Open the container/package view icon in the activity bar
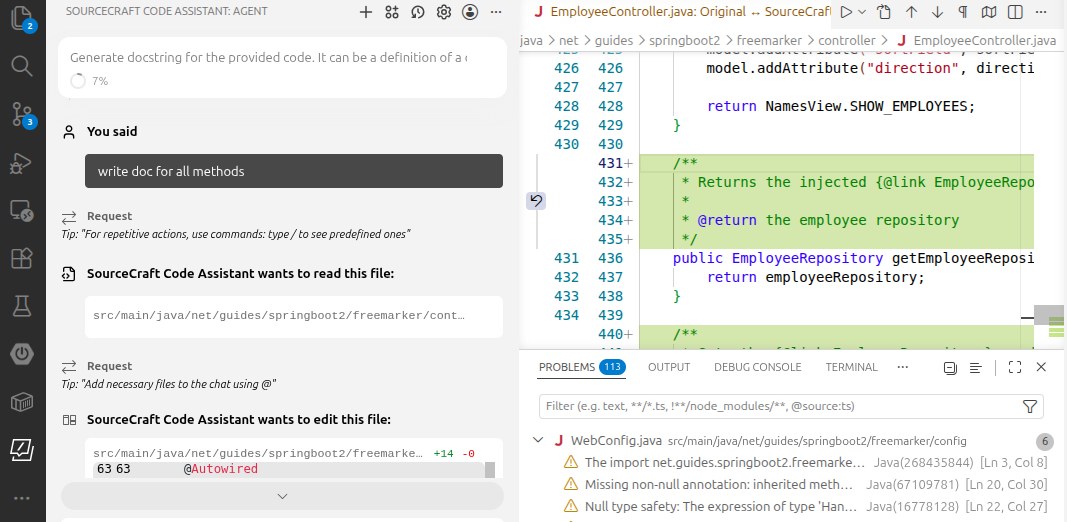The image size is (1067, 522). 22,402
